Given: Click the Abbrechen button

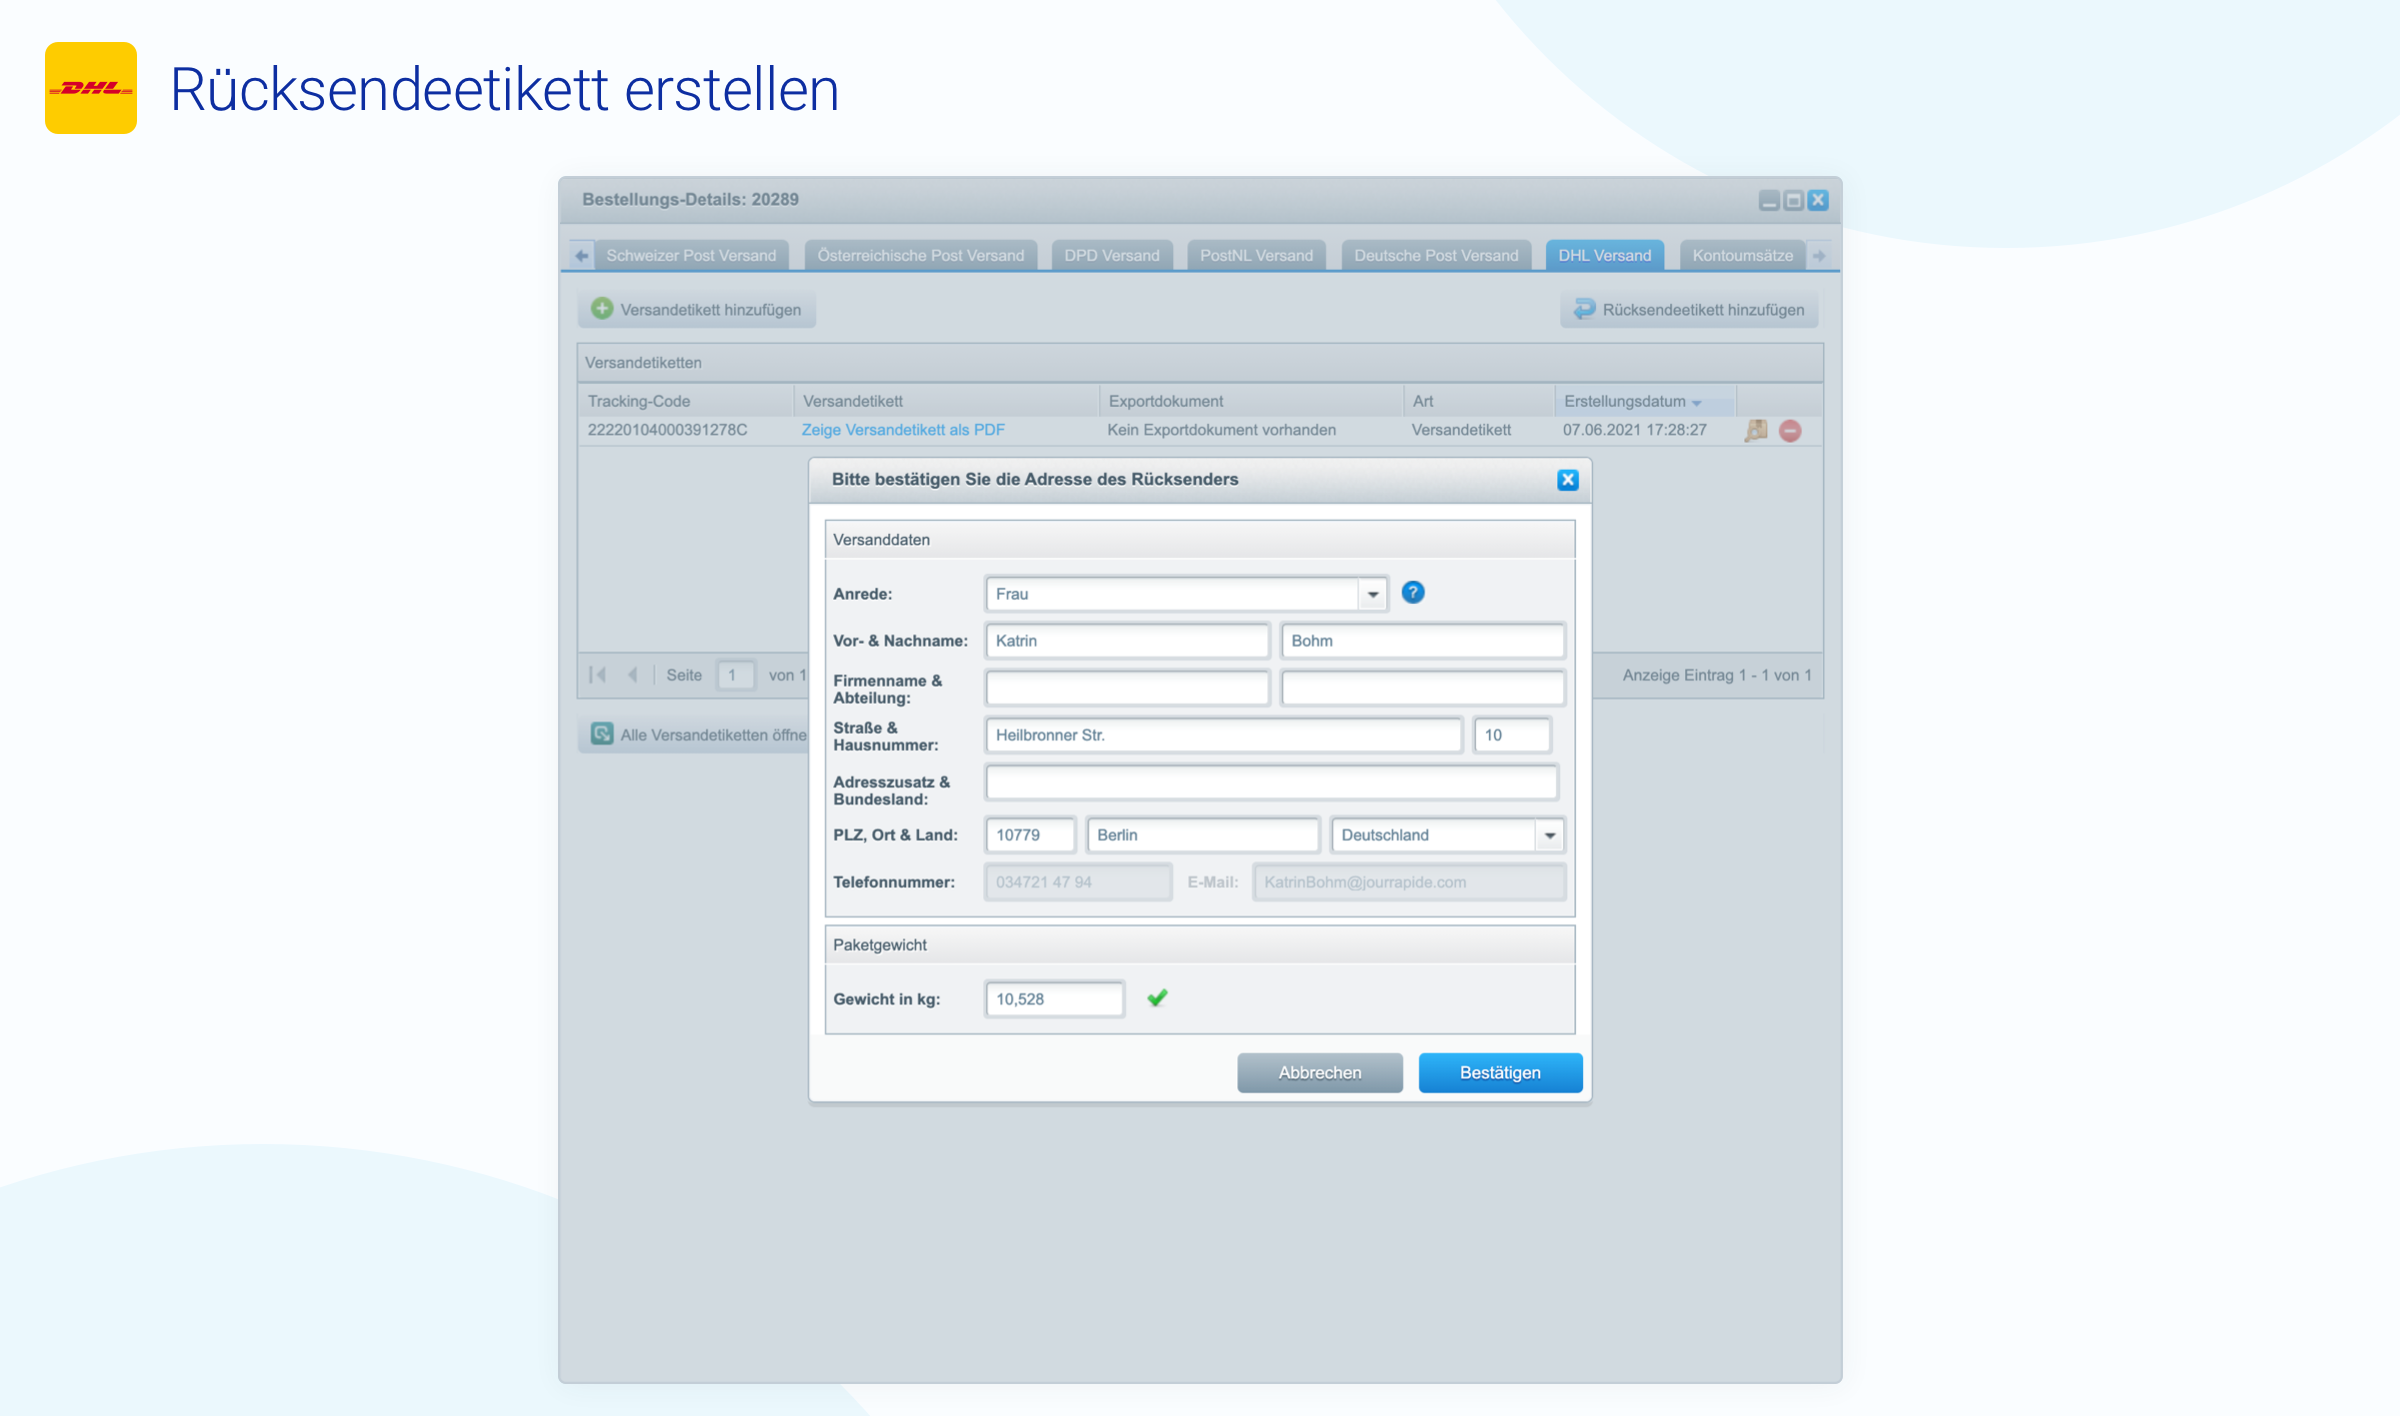Looking at the screenshot, I should click(x=1320, y=1072).
